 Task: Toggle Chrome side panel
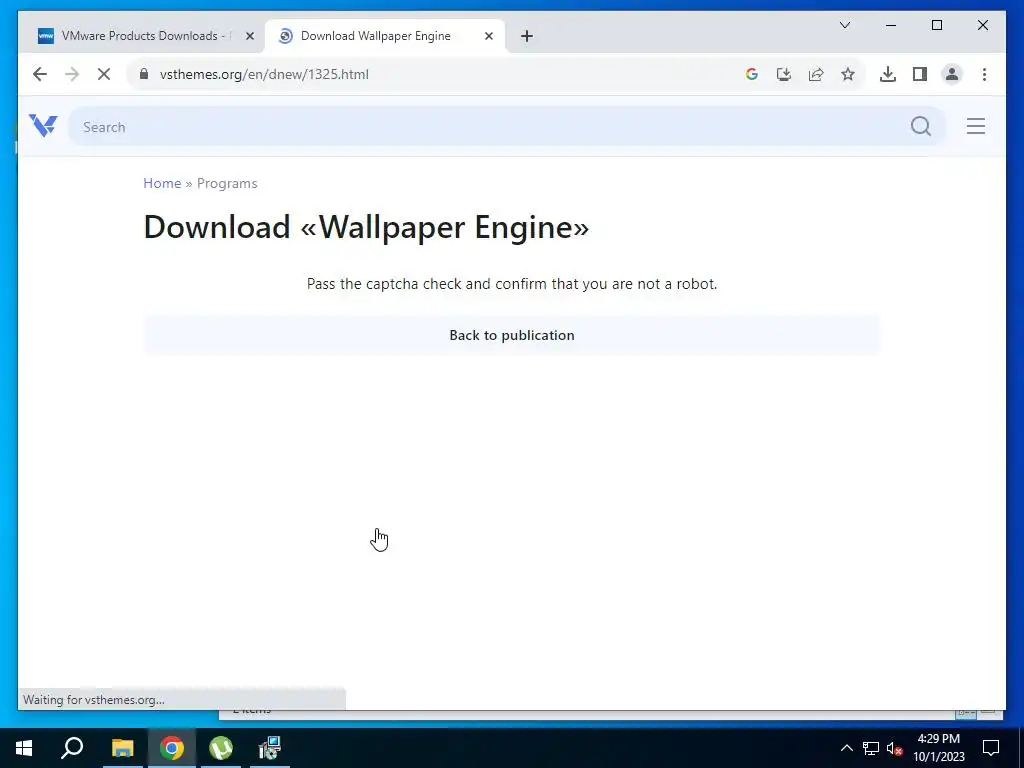920,74
